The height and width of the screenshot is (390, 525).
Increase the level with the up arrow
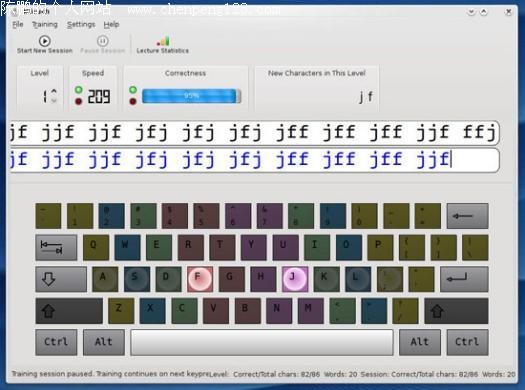pyautogui.click(x=54, y=91)
